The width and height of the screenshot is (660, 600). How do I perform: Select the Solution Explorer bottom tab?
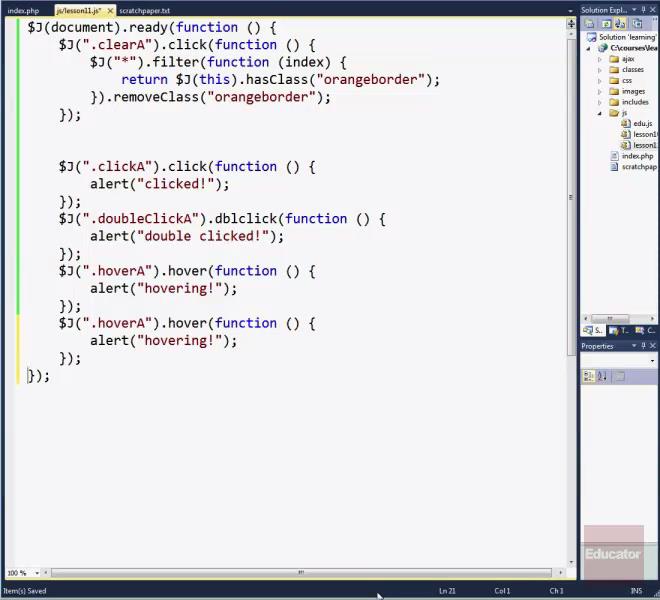pyautogui.click(x=593, y=331)
